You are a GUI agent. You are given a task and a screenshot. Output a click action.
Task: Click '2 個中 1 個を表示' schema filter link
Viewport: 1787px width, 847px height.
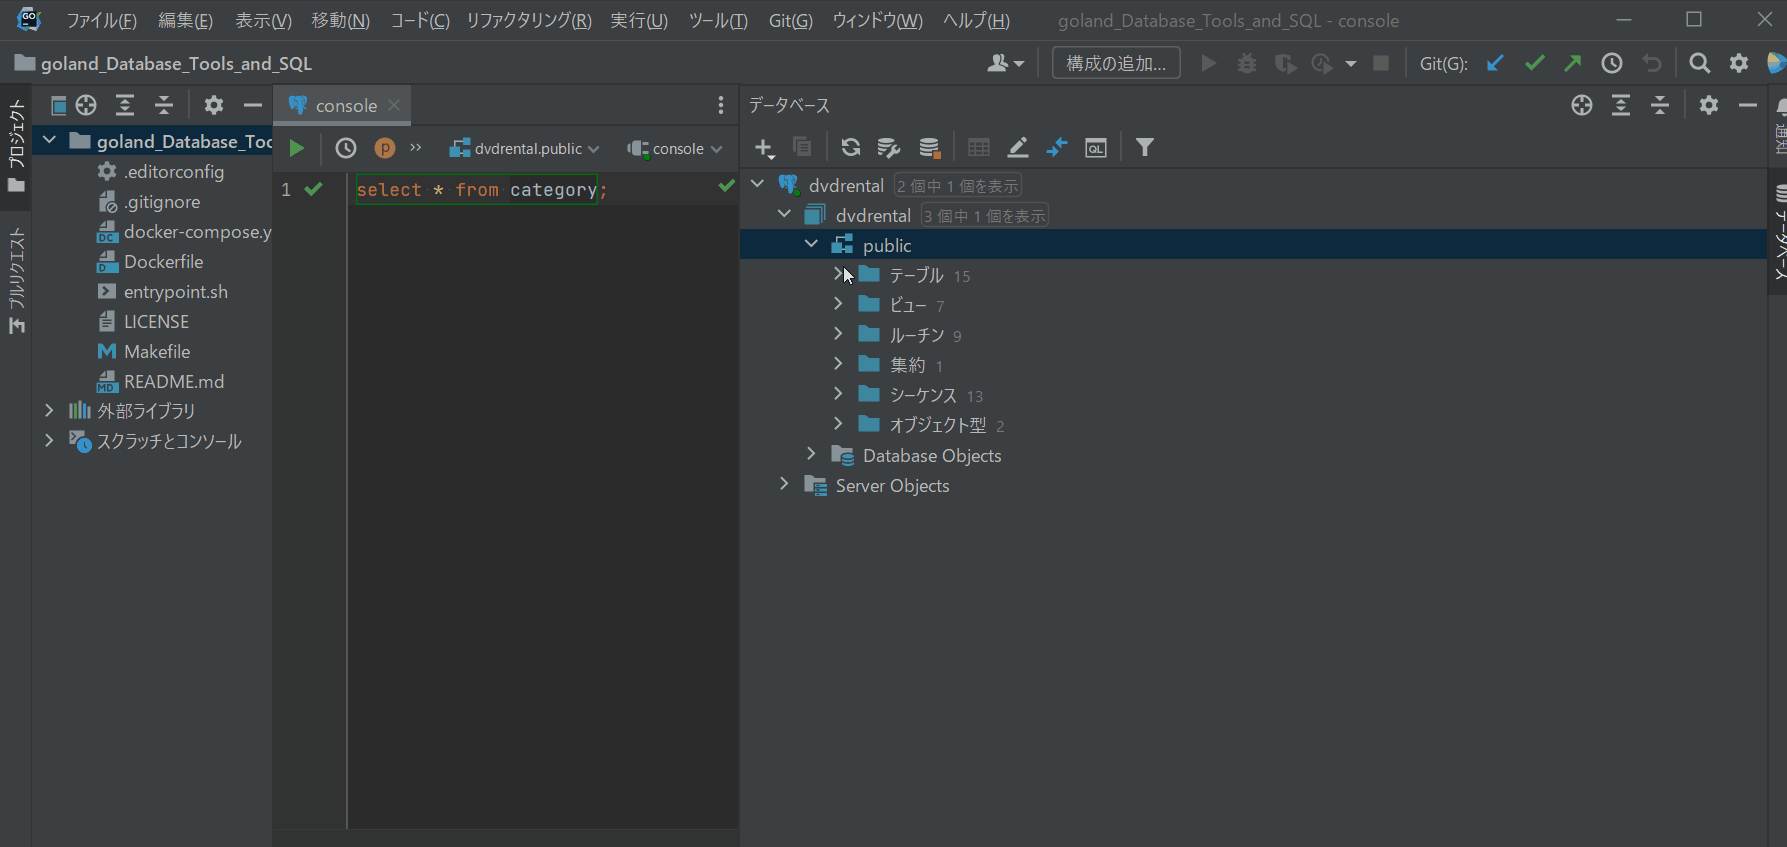point(958,186)
